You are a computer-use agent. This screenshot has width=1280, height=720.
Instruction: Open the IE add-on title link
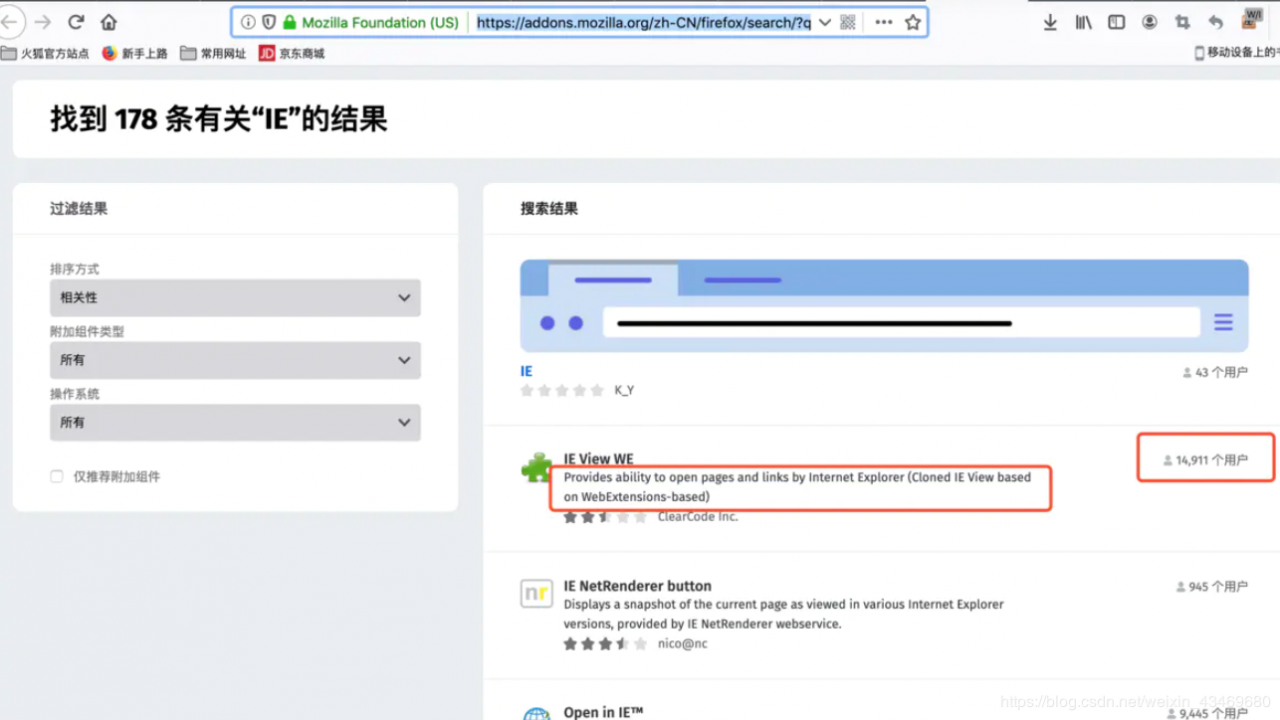(x=526, y=371)
